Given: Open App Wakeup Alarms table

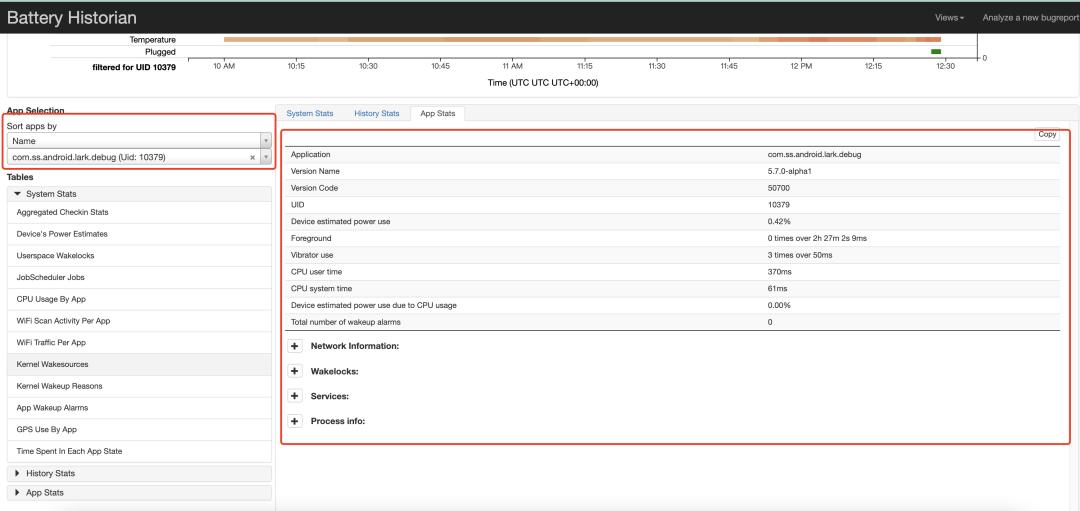Looking at the screenshot, I should [139, 408].
